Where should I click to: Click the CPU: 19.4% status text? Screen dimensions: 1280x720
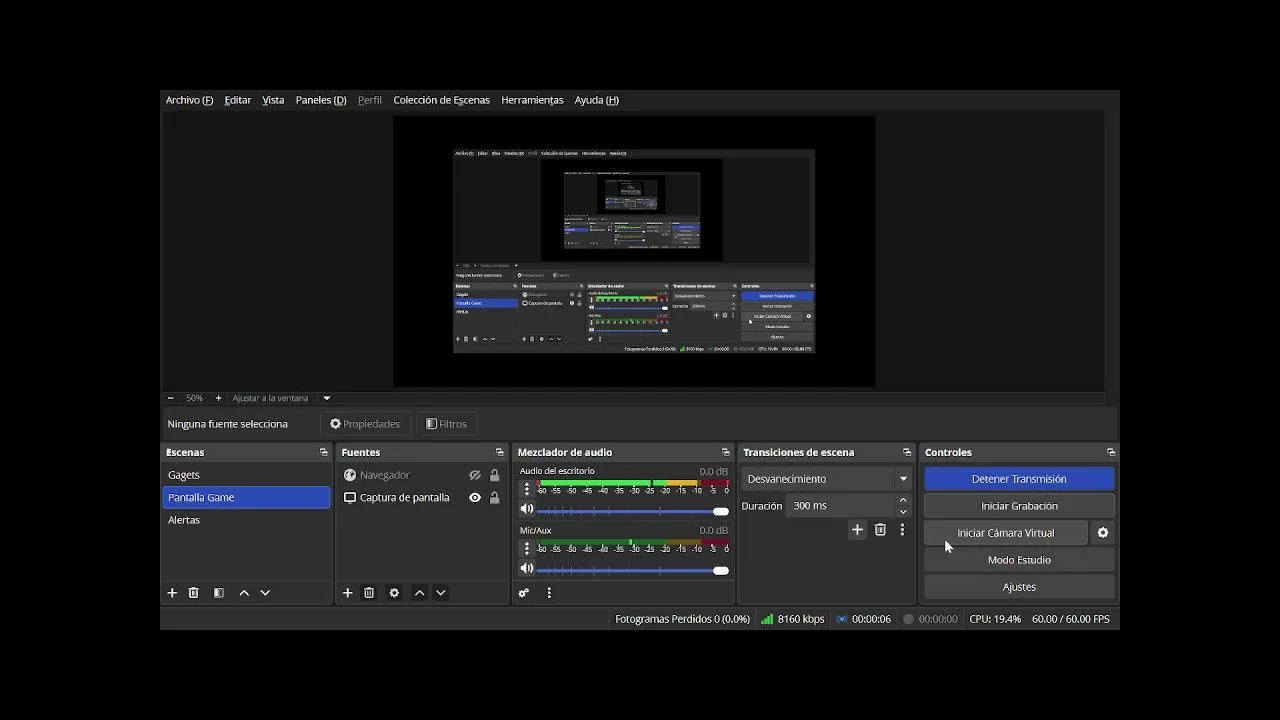point(995,619)
